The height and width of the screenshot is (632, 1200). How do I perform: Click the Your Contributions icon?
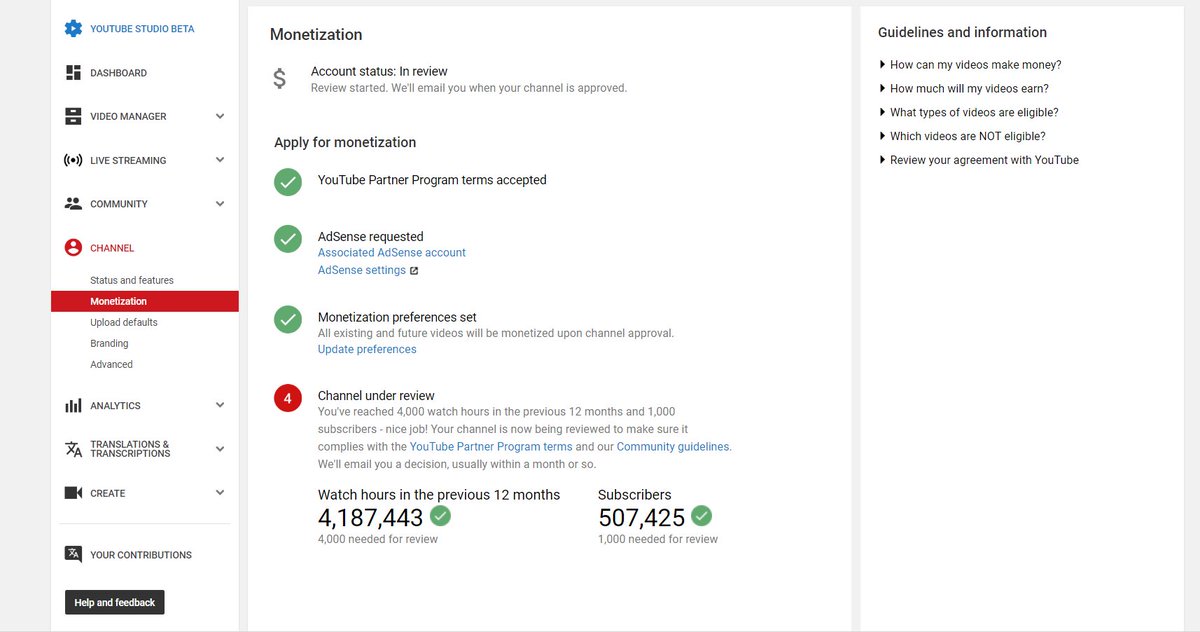tap(73, 555)
